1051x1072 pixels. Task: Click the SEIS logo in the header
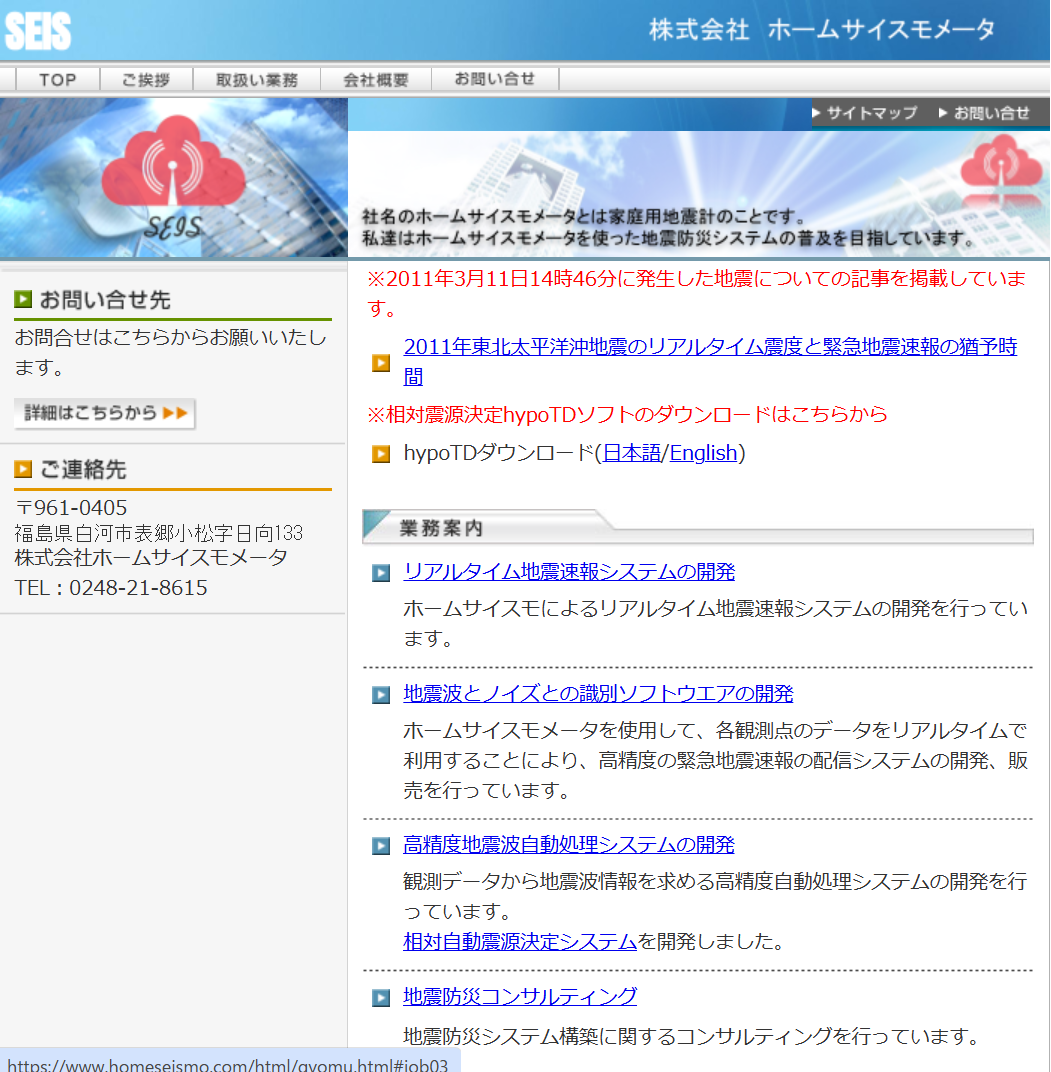(38, 31)
